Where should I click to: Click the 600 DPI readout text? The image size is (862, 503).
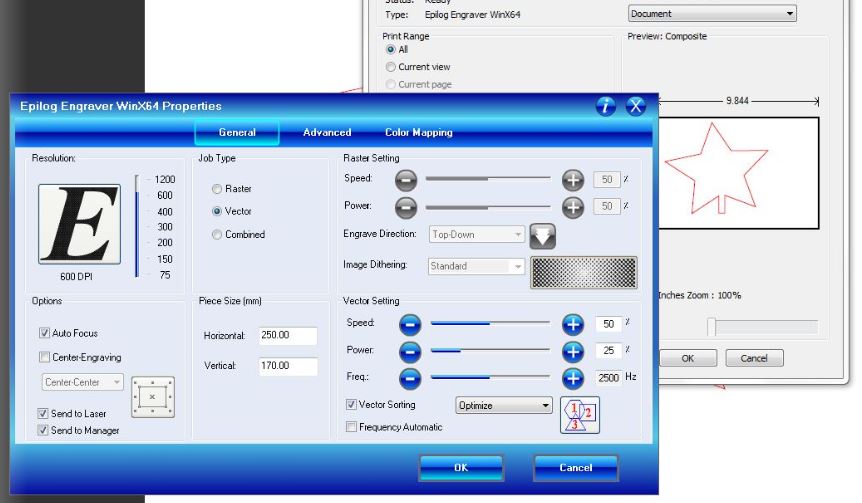coord(76,277)
